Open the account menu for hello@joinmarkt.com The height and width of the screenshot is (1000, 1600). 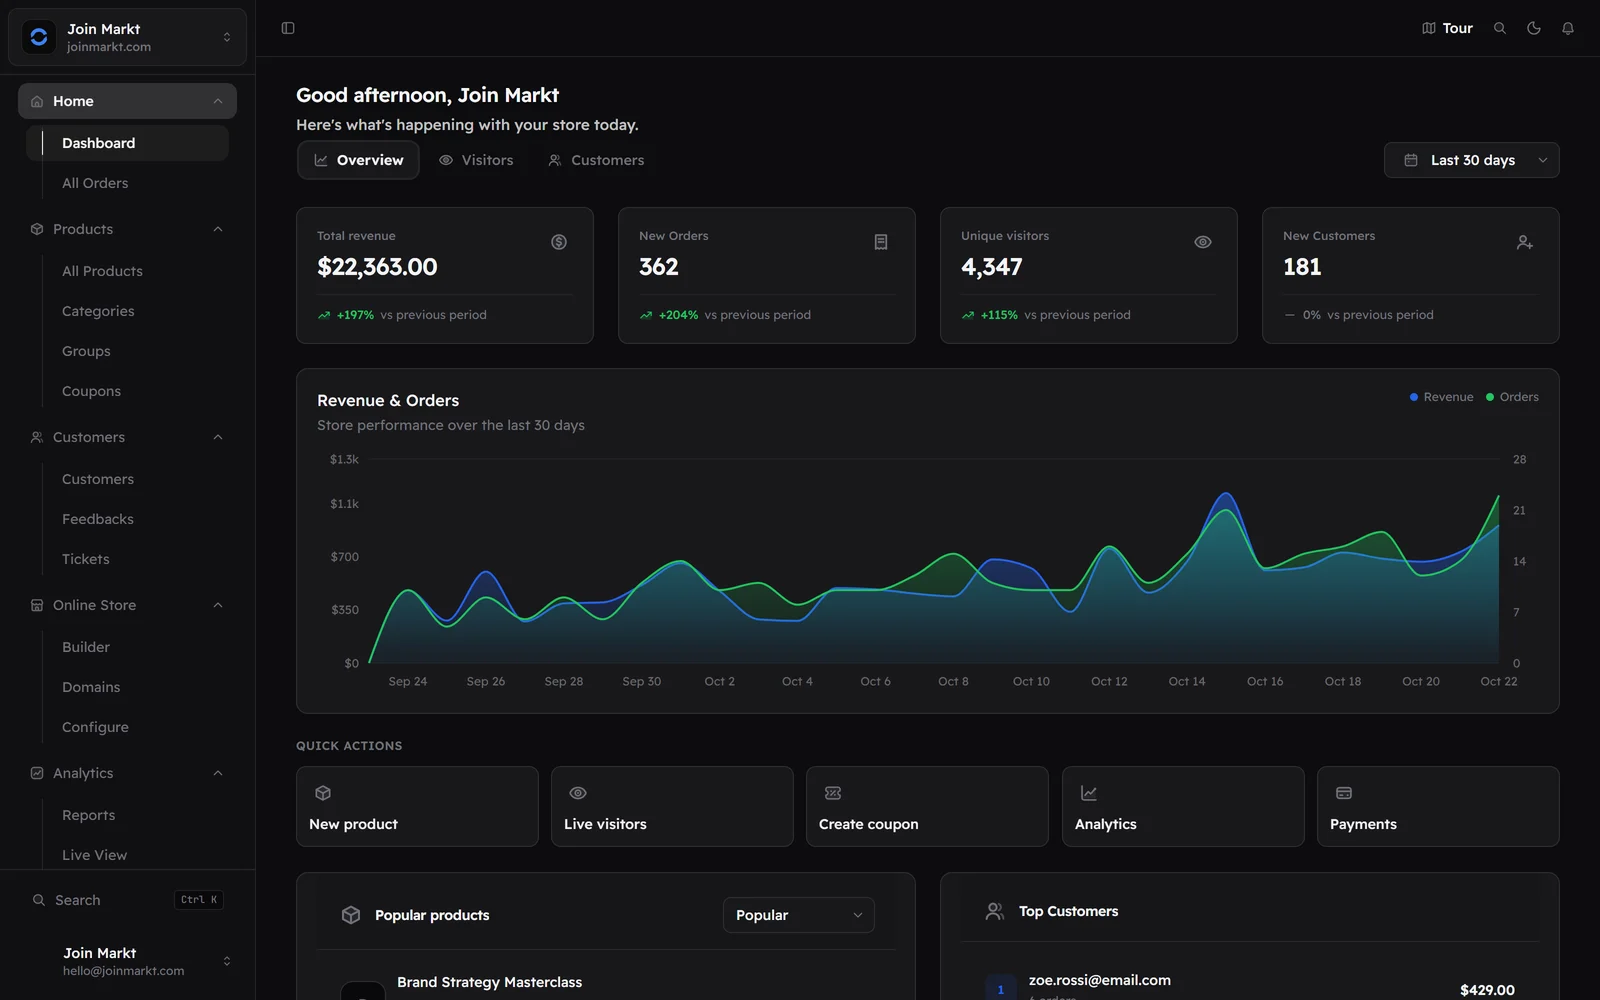(127, 961)
